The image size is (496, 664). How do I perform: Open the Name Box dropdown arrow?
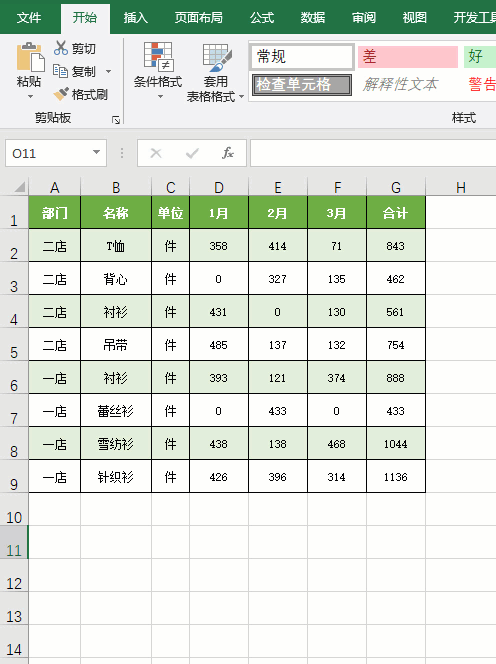click(97, 152)
